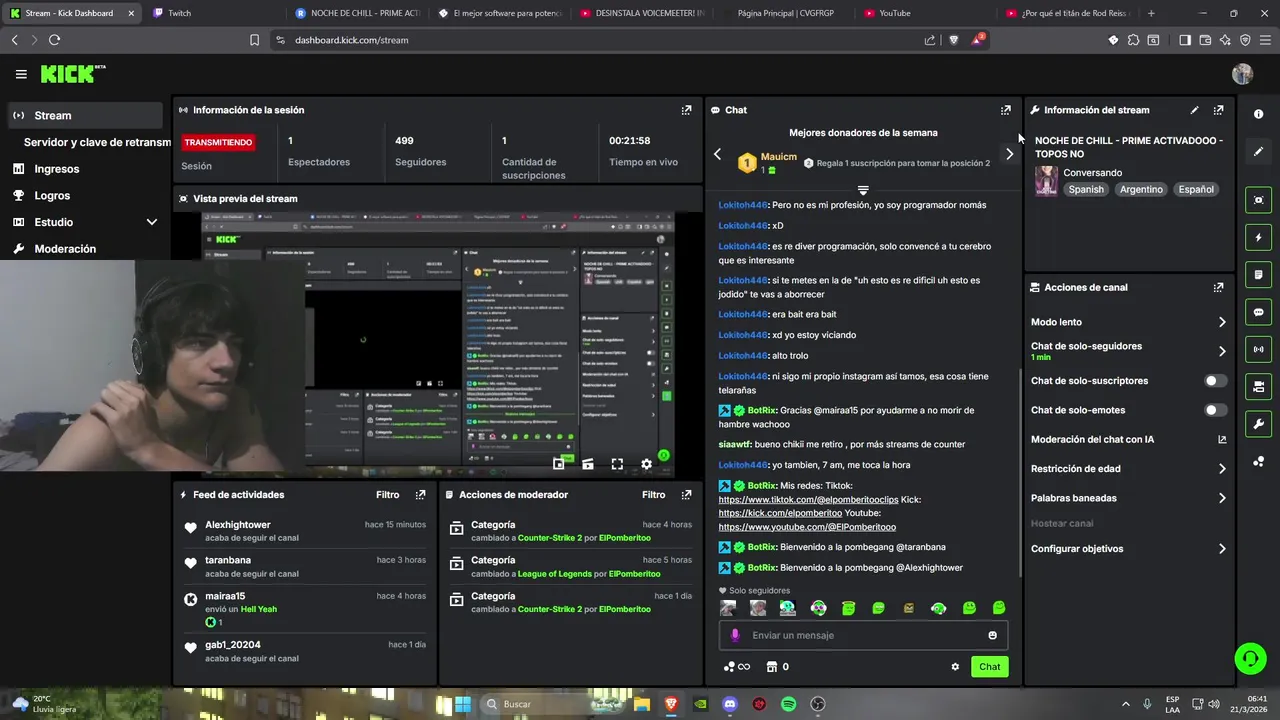This screenshot has width=1280, height=720.
Task: Open the emoji picker in the chat input
Action: tap(992, 635)
